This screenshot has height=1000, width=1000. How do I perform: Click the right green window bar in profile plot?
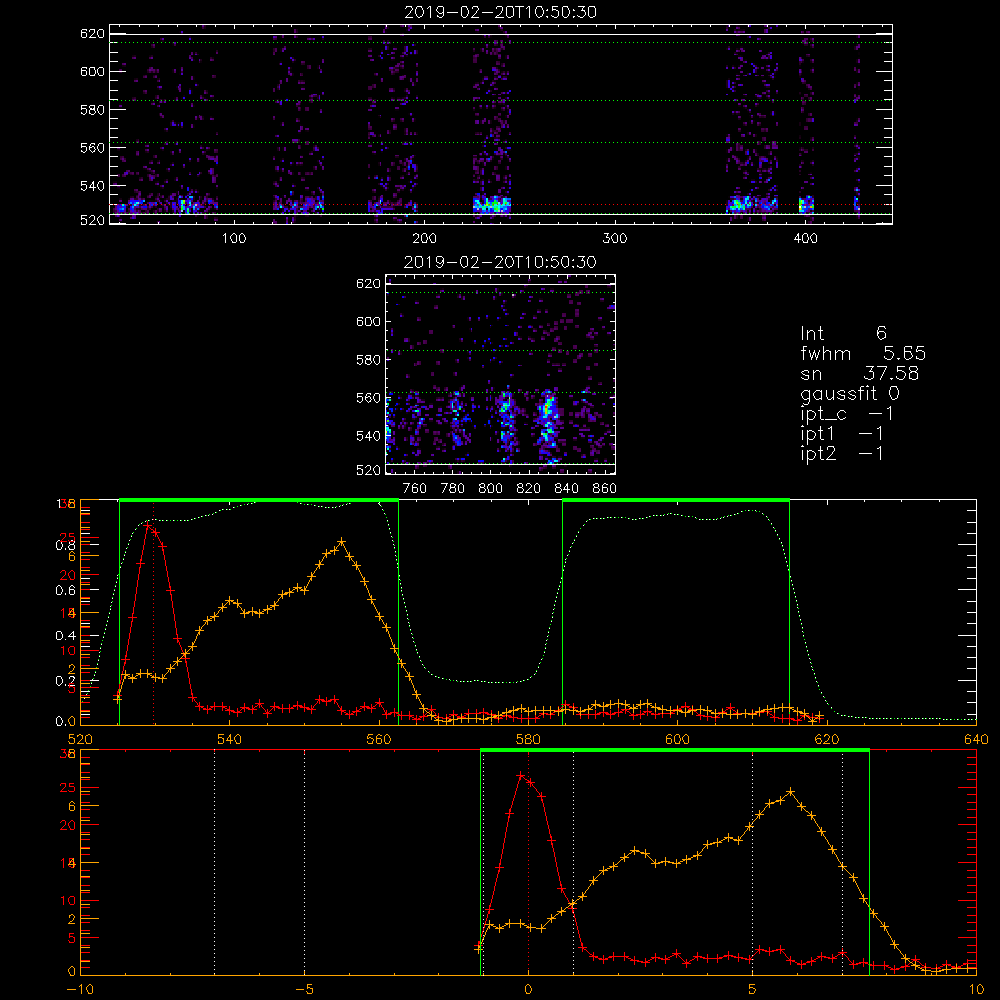(x=676, y=501)
